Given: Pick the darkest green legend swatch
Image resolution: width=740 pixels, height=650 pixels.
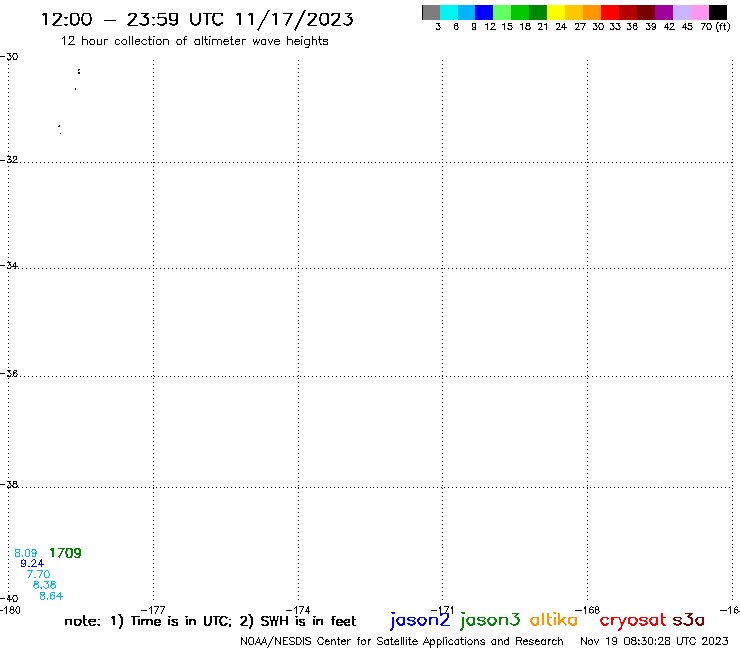Looking at the screenshot, I should tap(538, 12).
